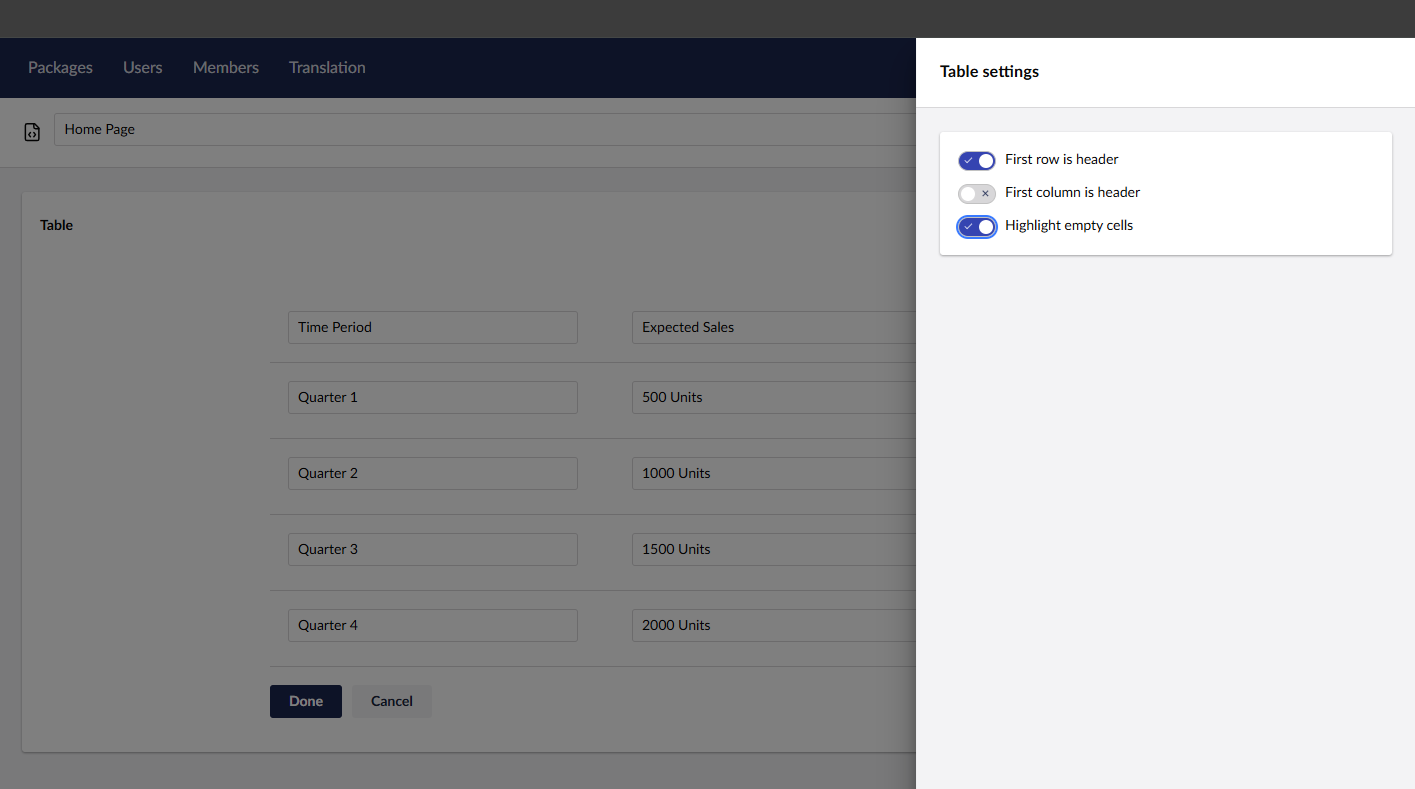This screenshot has width=1415, height=789.
Task: Select the Quarter 2 cell
Action: click(432, 473)
